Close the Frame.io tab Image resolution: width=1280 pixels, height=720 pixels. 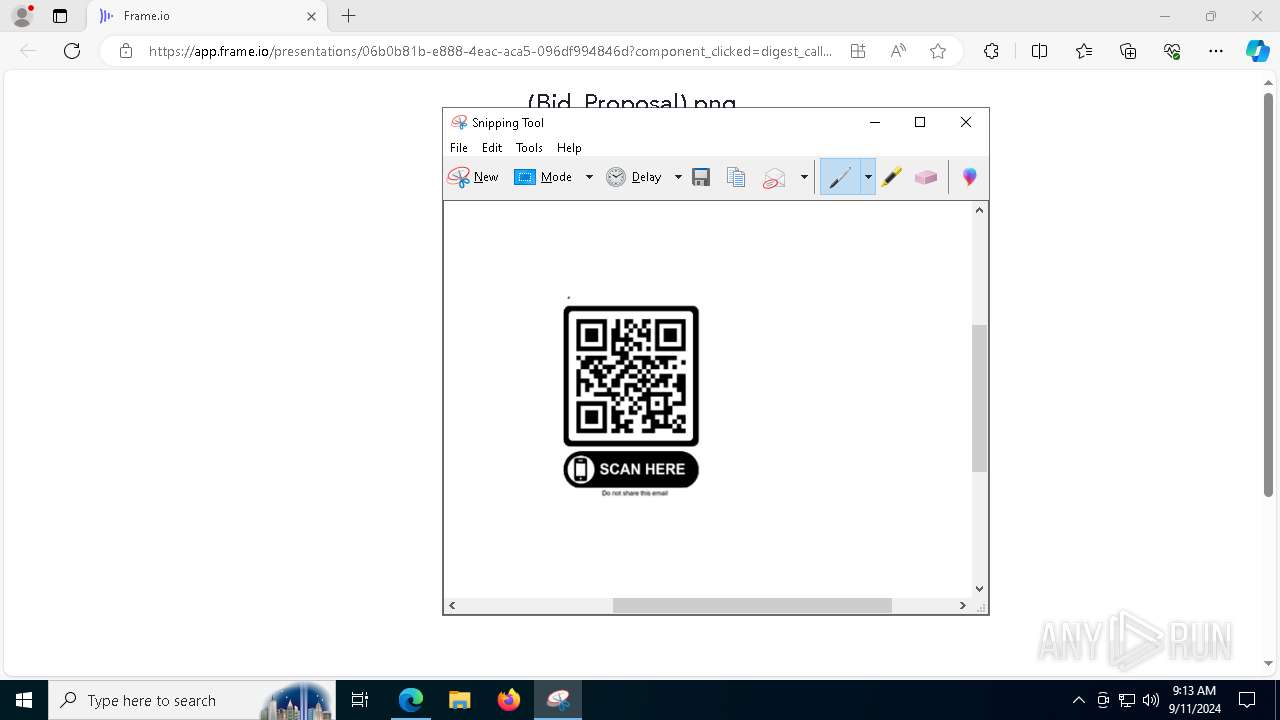pyautogui.click(x=311, y=16)
